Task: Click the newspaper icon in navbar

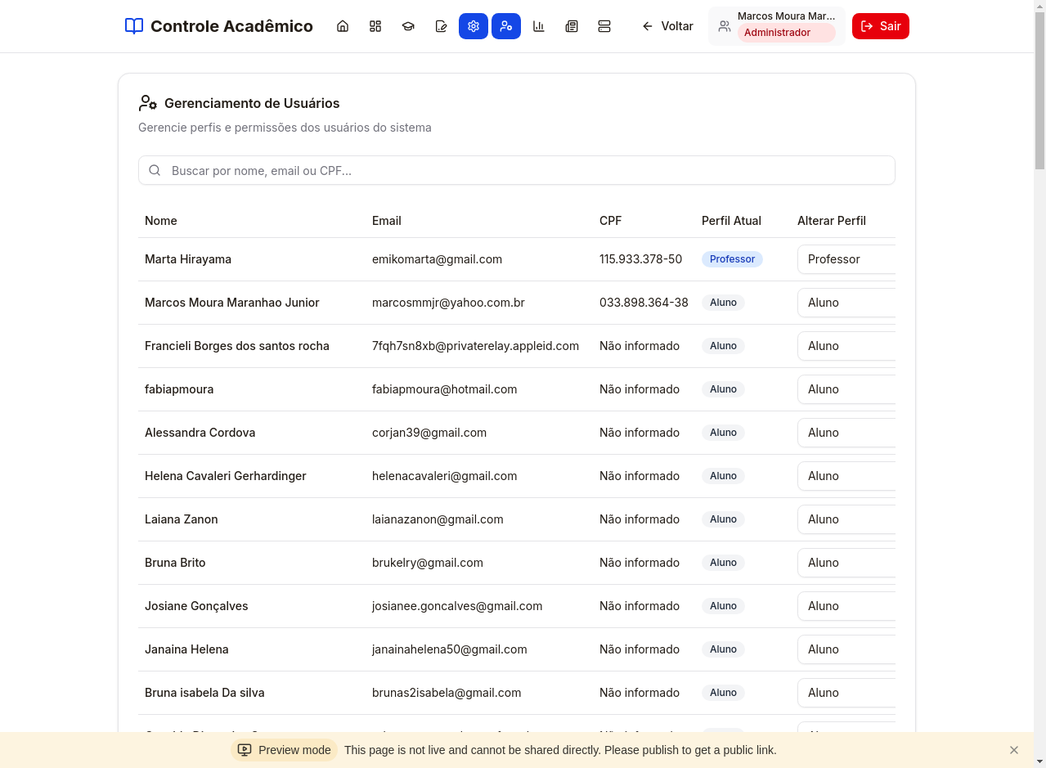Action: coord(571,26)
